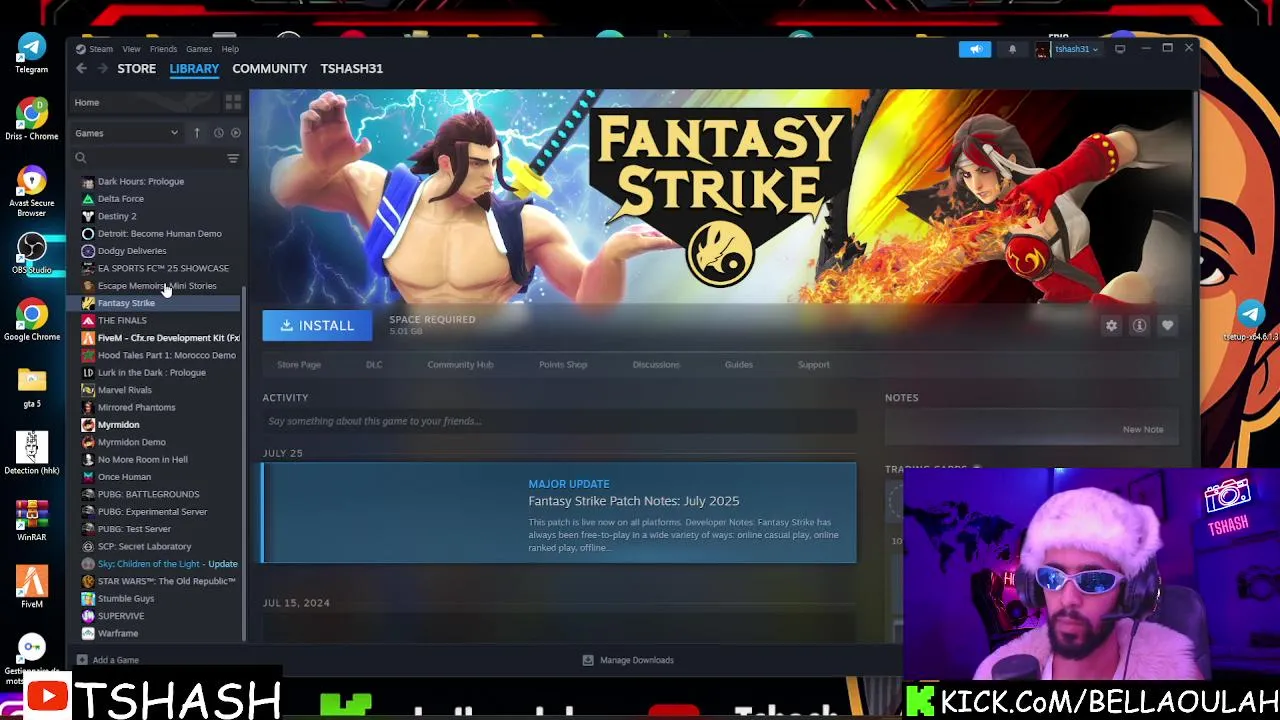Screen dimensions: 1280x720
Task: Select Dark Hours: Prologue in library
Action: [140, 181]
